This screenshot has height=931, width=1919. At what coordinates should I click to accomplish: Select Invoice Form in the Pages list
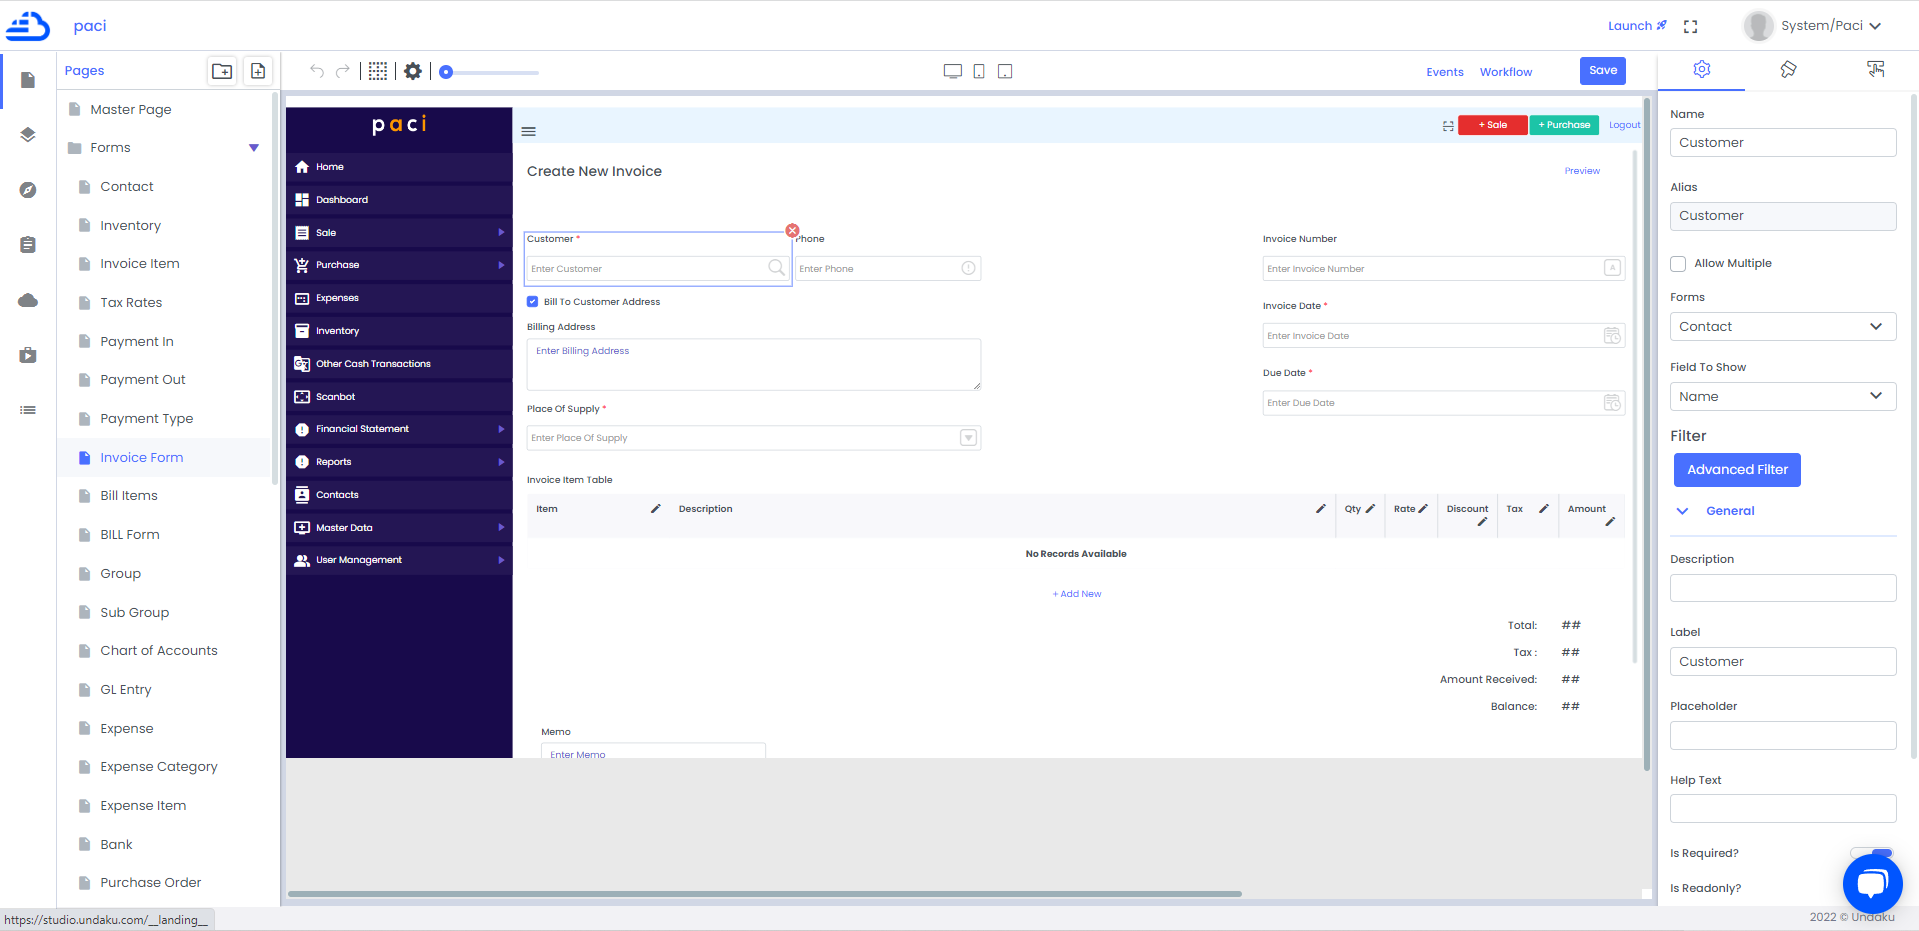(x=140, y=457)
